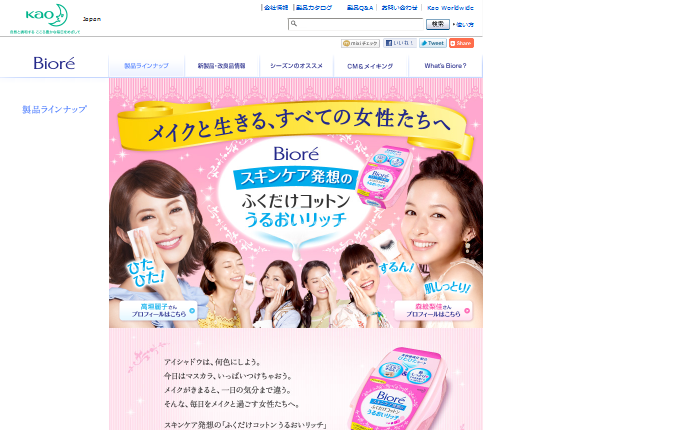Click the Bioré brand logo
Screen dimensions: 696x430
54,63
